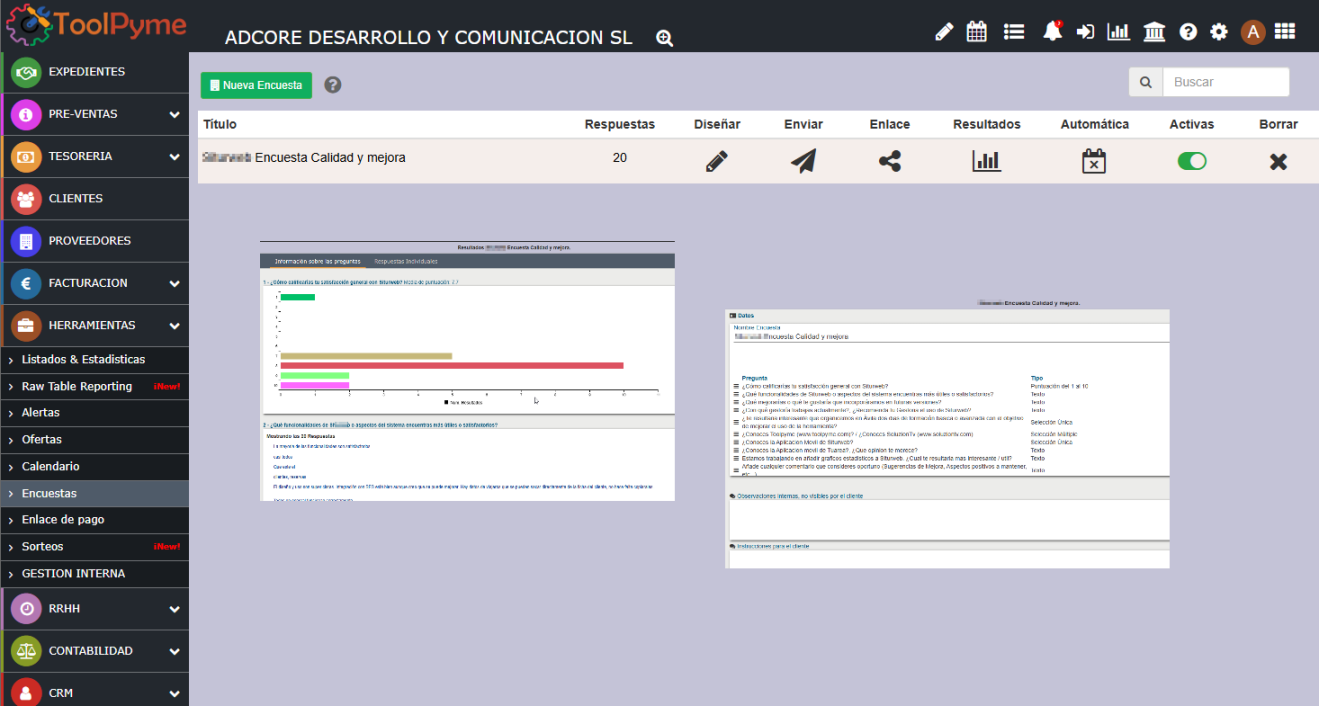Image resolution: width=1319 pixels, height=706 pixels.
Task: Toggle the Activas switch for the survey
Action: 1191,161
